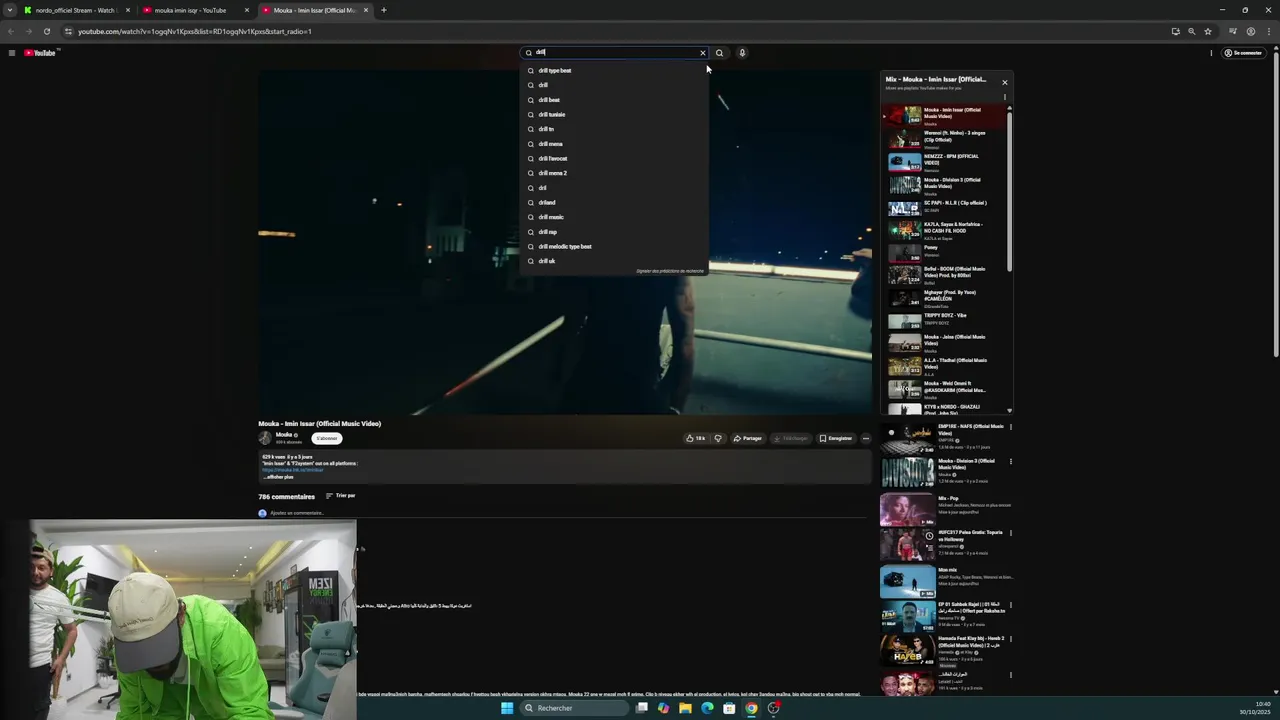Image resolution: width=1280 pixels, height=720 pixels.
Task: Expand description with ...afficher plus
Action: pyautogui.click(x=279, y=477)
